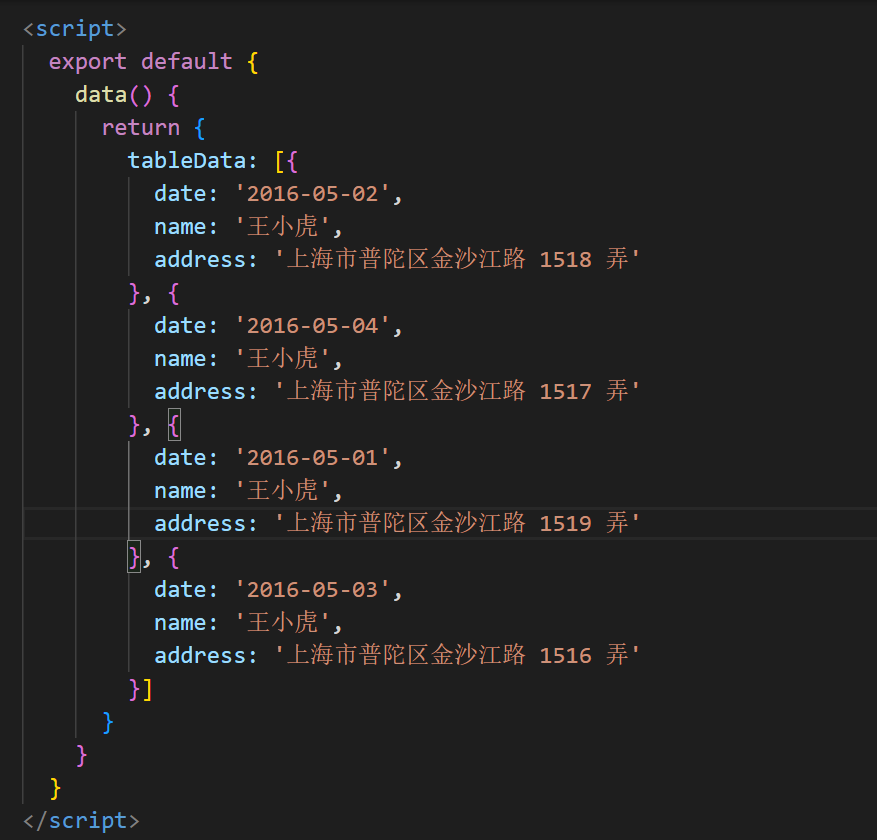
Task: Click the 'name' key below date 2016-05-03
Action: tap(180, 623)
